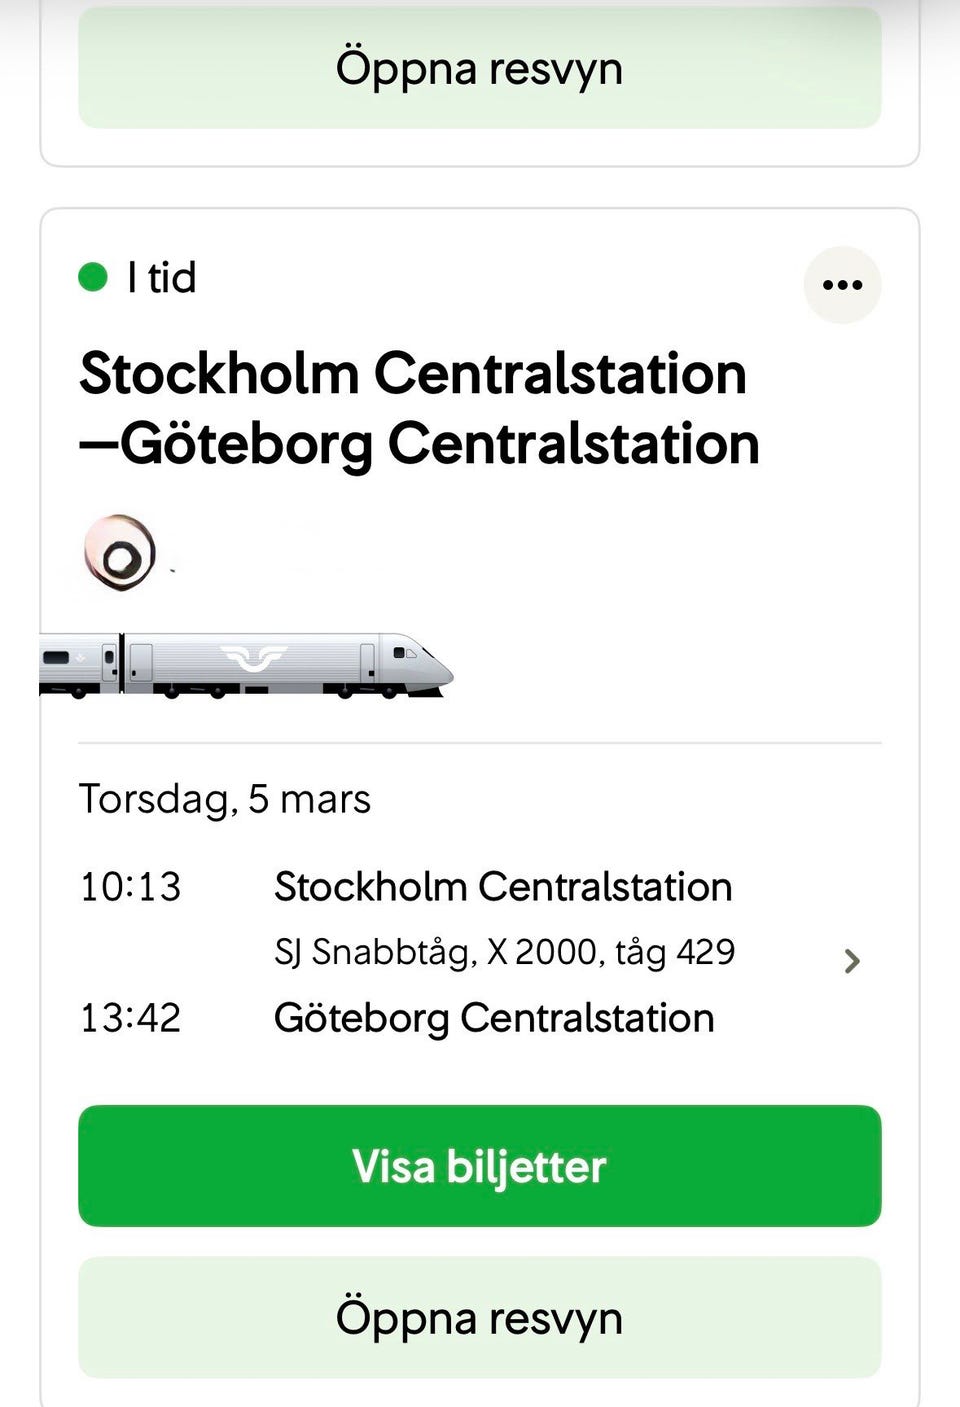Open the three-dot more options menu
The image size is (960, 1407).
pyautogui.click(x=842, y=285)
